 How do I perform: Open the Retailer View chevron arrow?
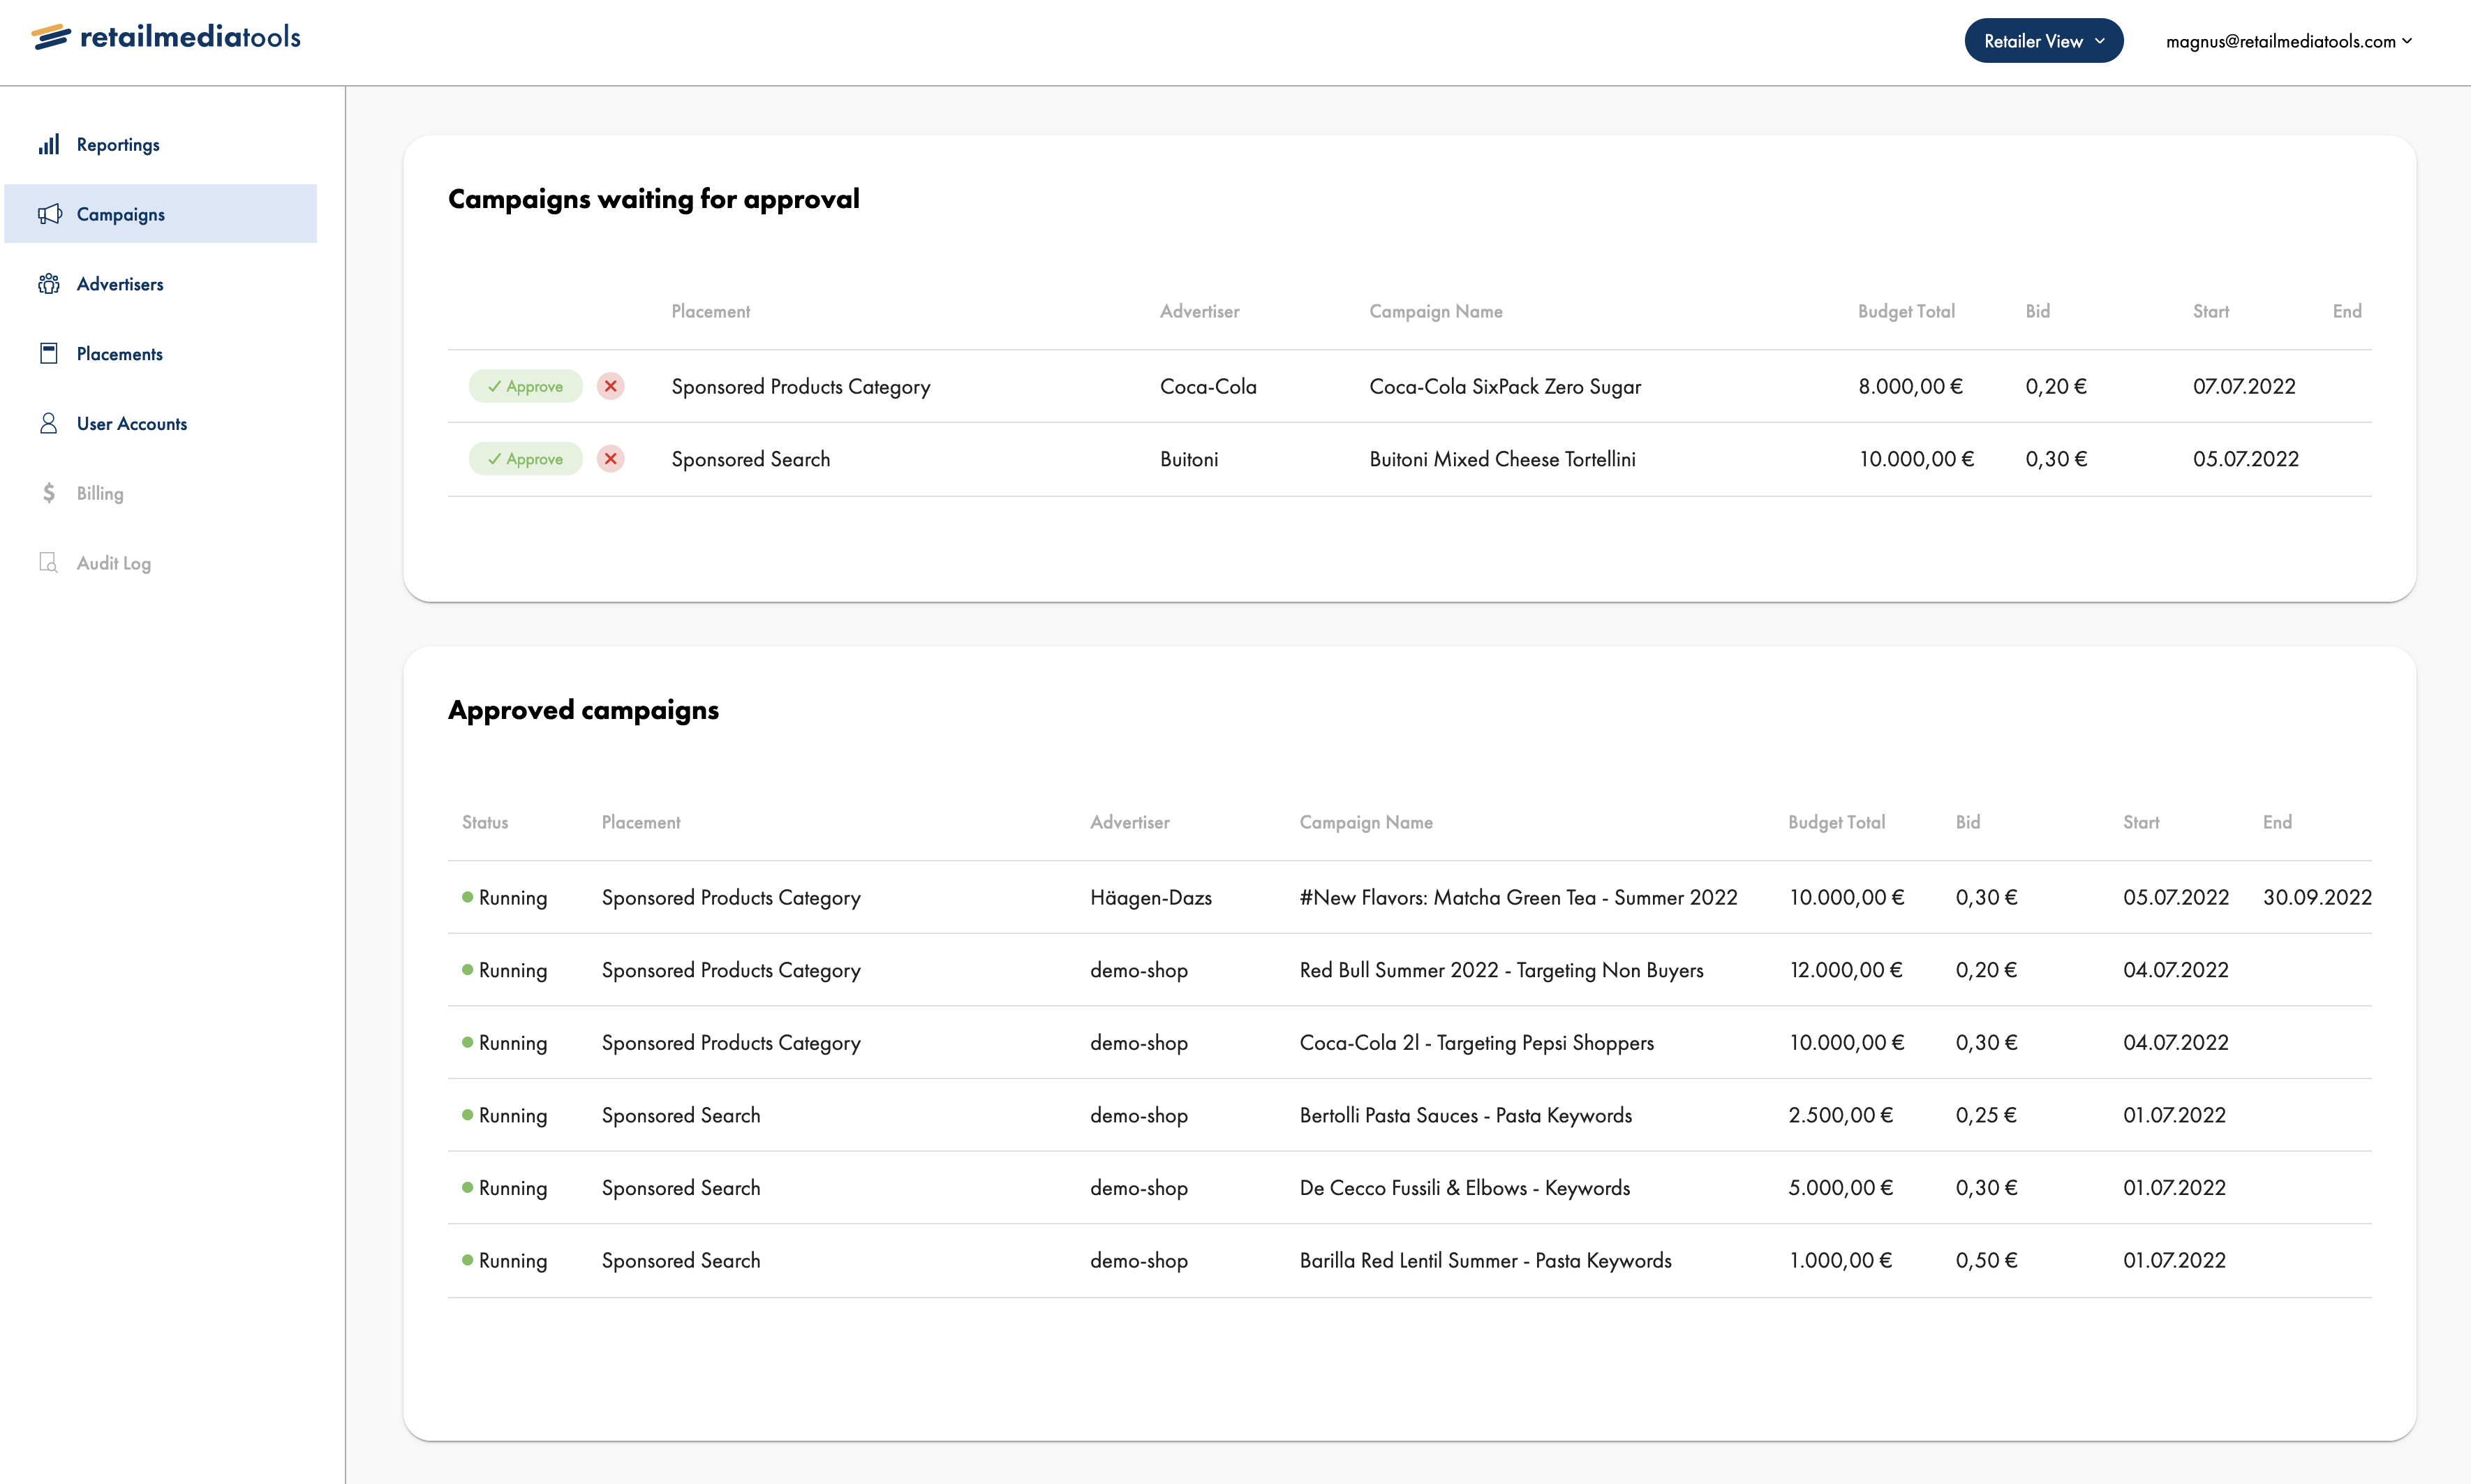click(x=2100, y=41)
